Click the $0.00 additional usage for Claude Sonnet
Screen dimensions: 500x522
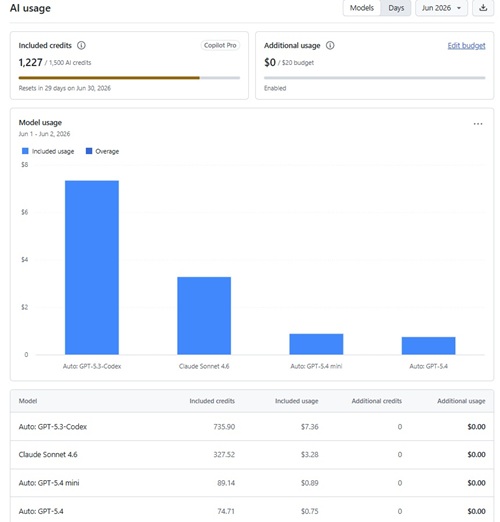pos(476,455)
